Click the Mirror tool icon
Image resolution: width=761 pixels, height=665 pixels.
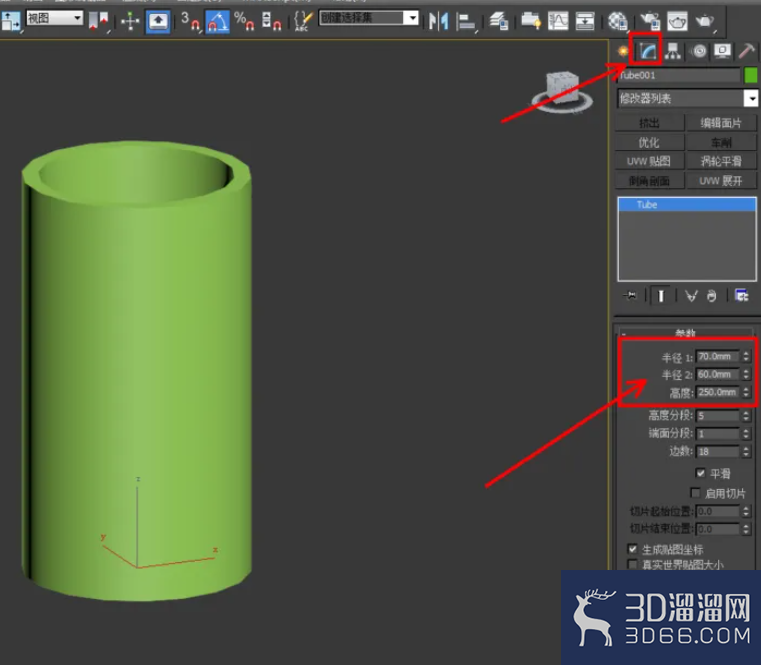point(439,21)
